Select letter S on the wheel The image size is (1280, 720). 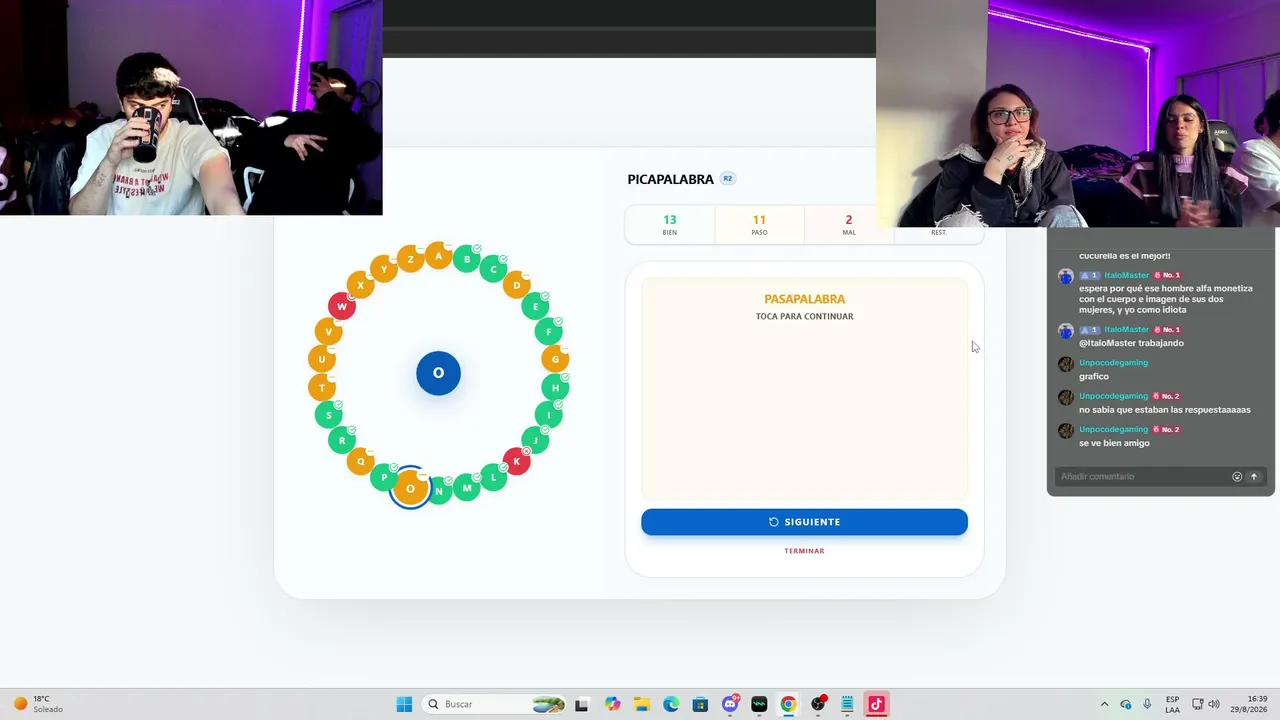coord(328,415)
